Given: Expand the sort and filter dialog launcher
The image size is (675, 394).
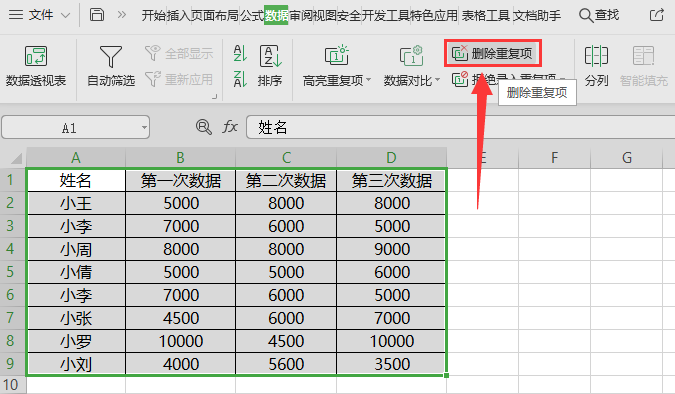Looking at the screenshot, I should (214, 96).
